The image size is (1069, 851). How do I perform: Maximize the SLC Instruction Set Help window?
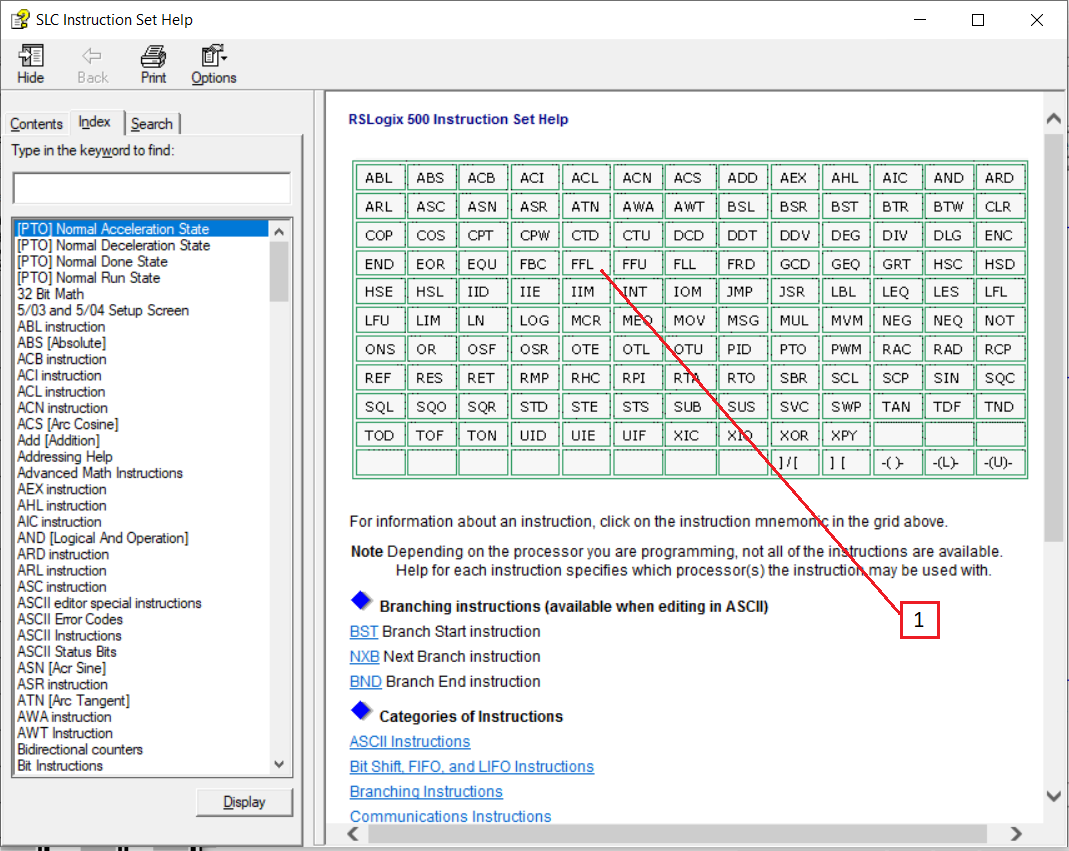tap(978, 20)
